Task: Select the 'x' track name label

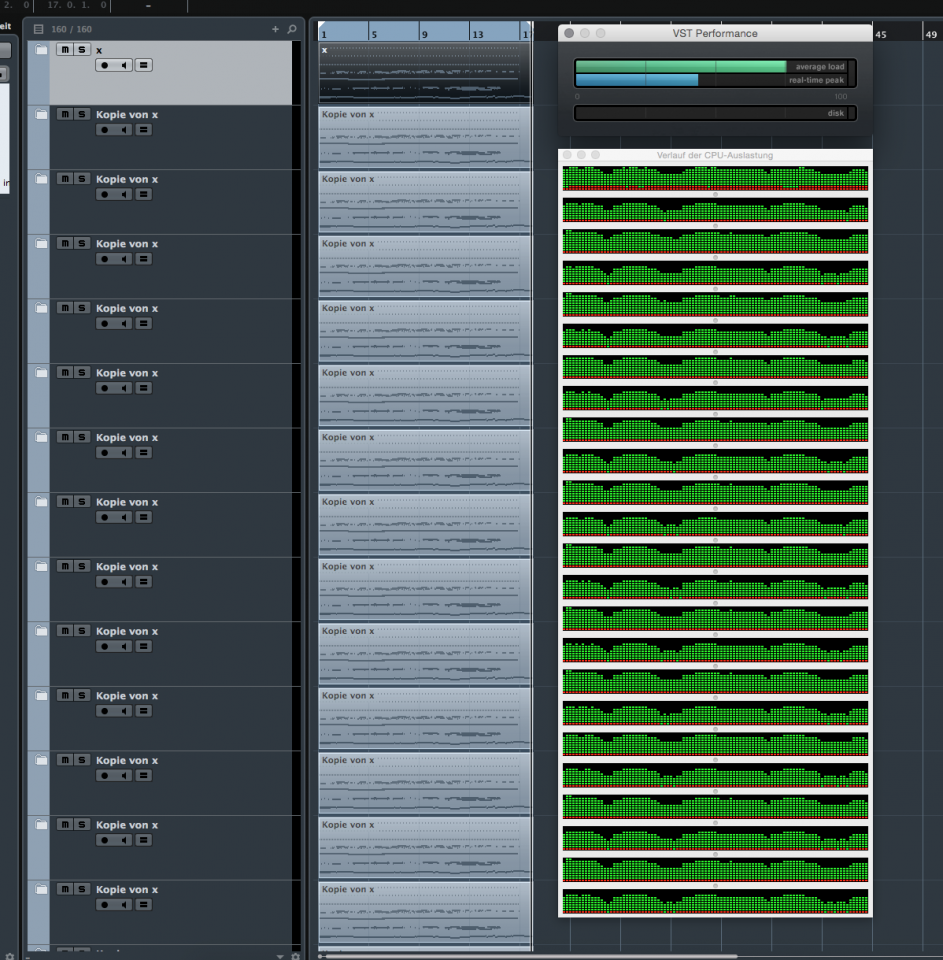Action: 99,50
